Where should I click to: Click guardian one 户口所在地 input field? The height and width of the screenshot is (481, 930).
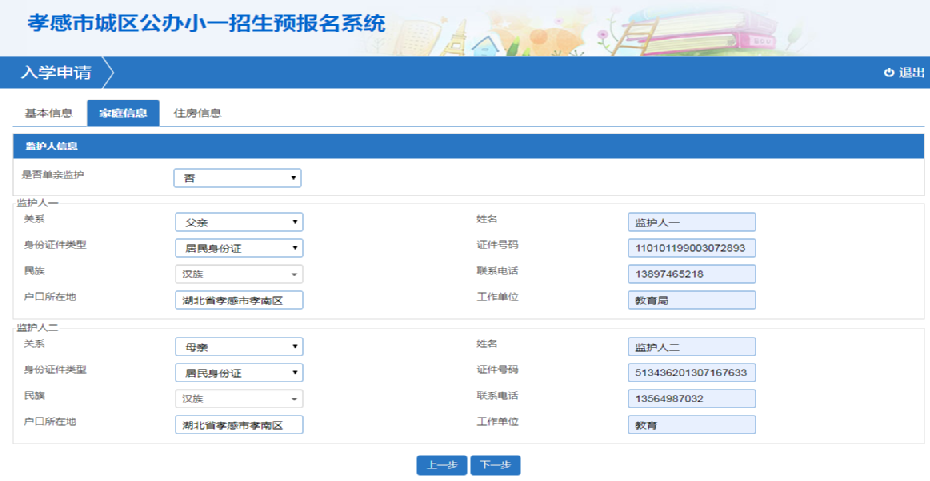[x=238, y=300]
